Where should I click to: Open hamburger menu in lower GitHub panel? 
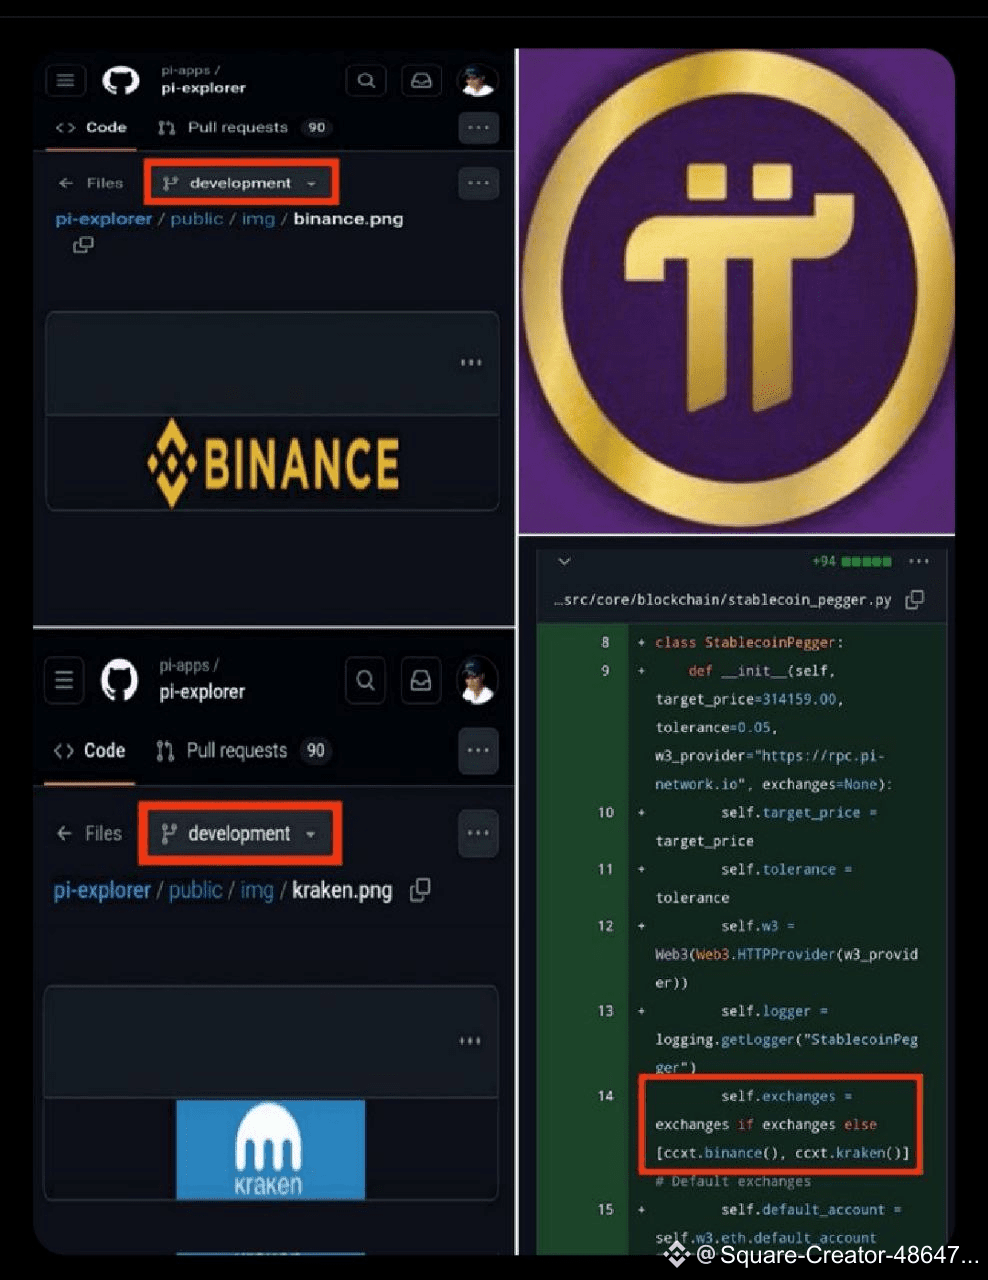64,680
